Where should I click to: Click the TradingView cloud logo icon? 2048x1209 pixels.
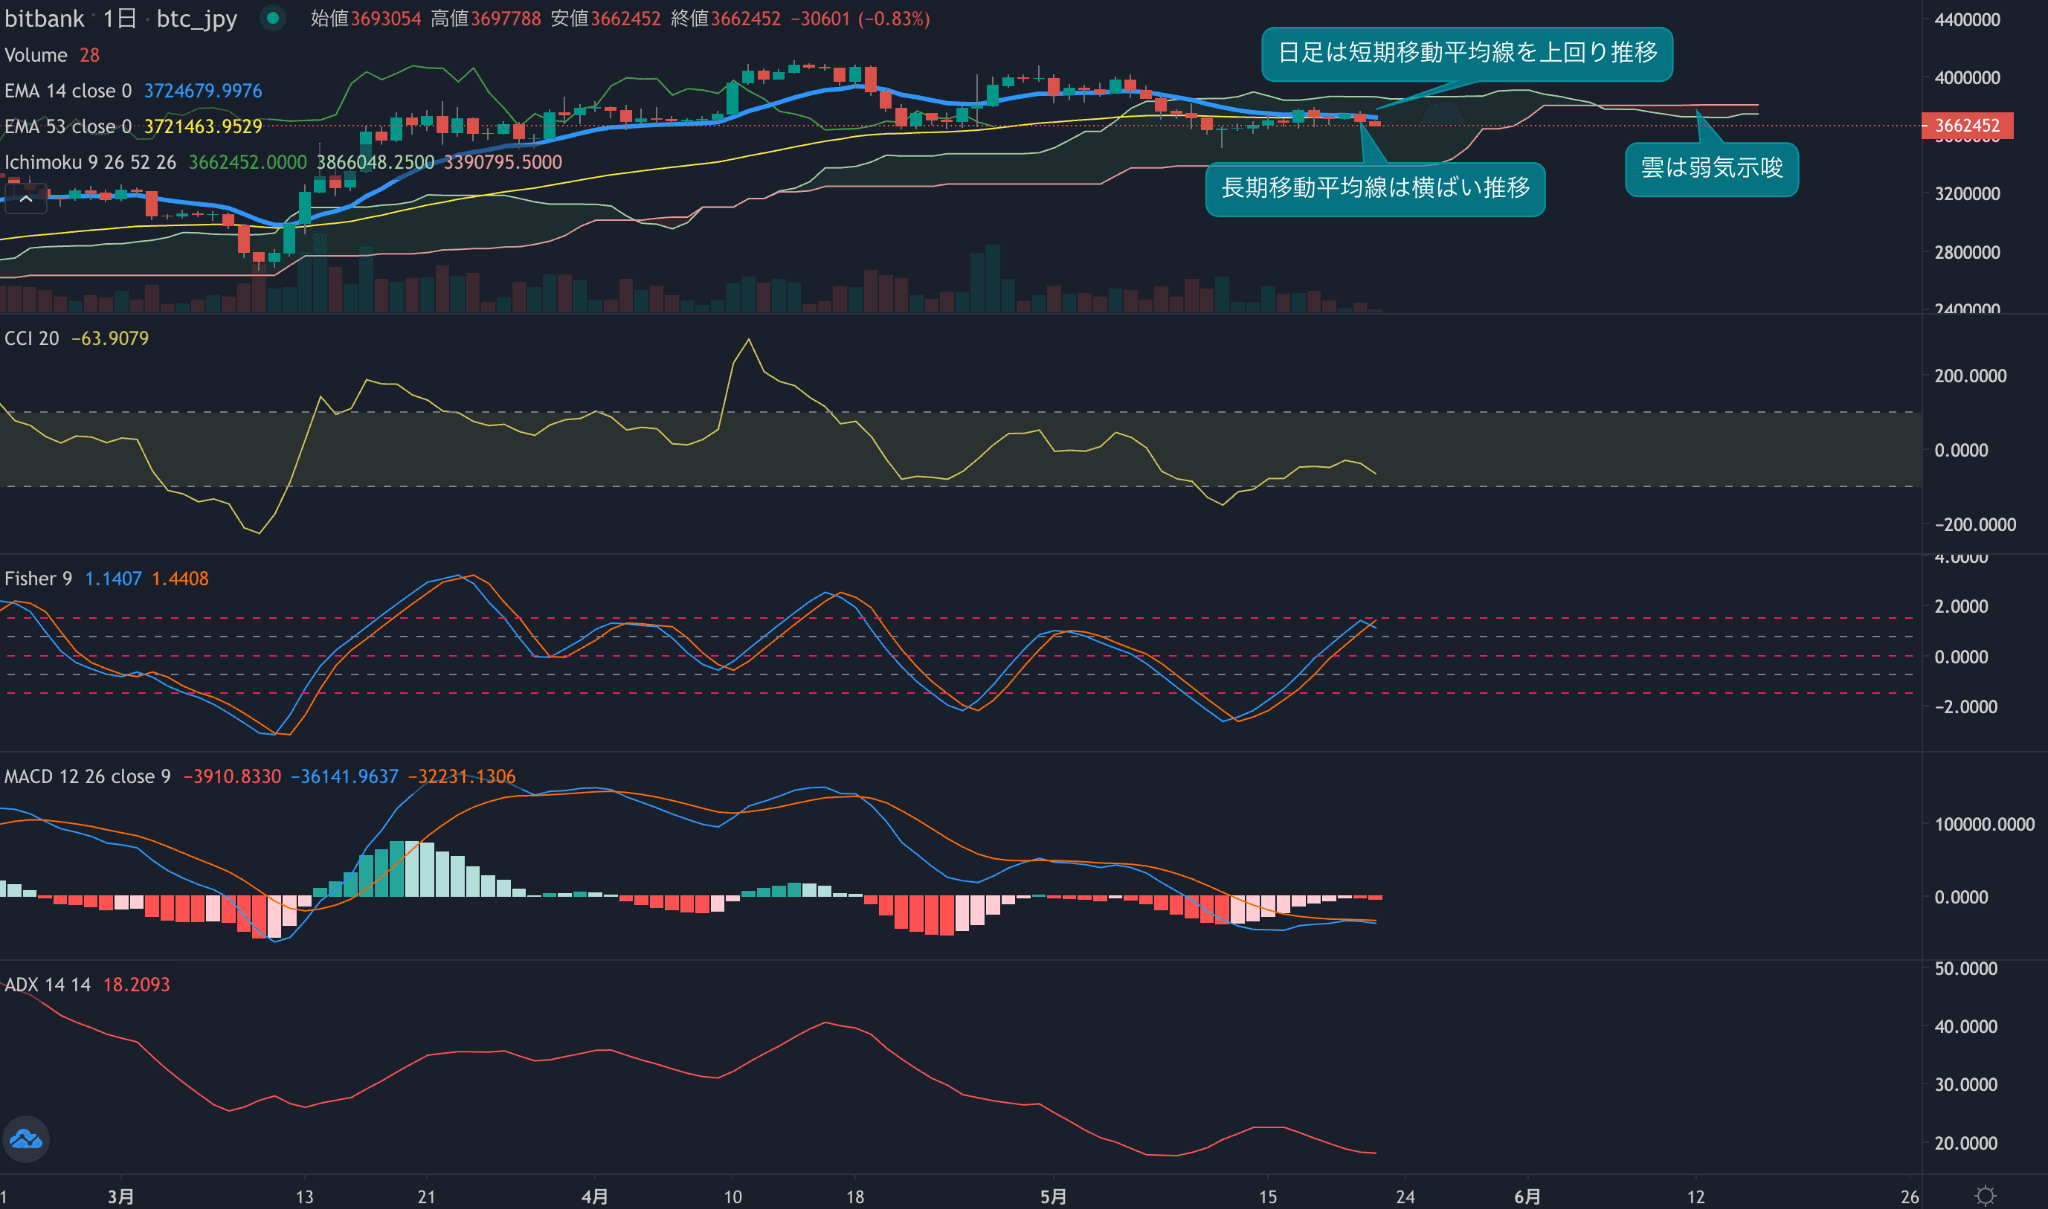(26, 1139)
